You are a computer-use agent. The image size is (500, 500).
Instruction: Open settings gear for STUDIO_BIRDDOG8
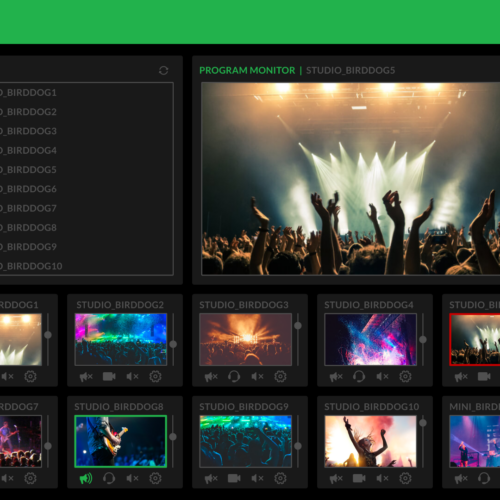coord(155,478)
